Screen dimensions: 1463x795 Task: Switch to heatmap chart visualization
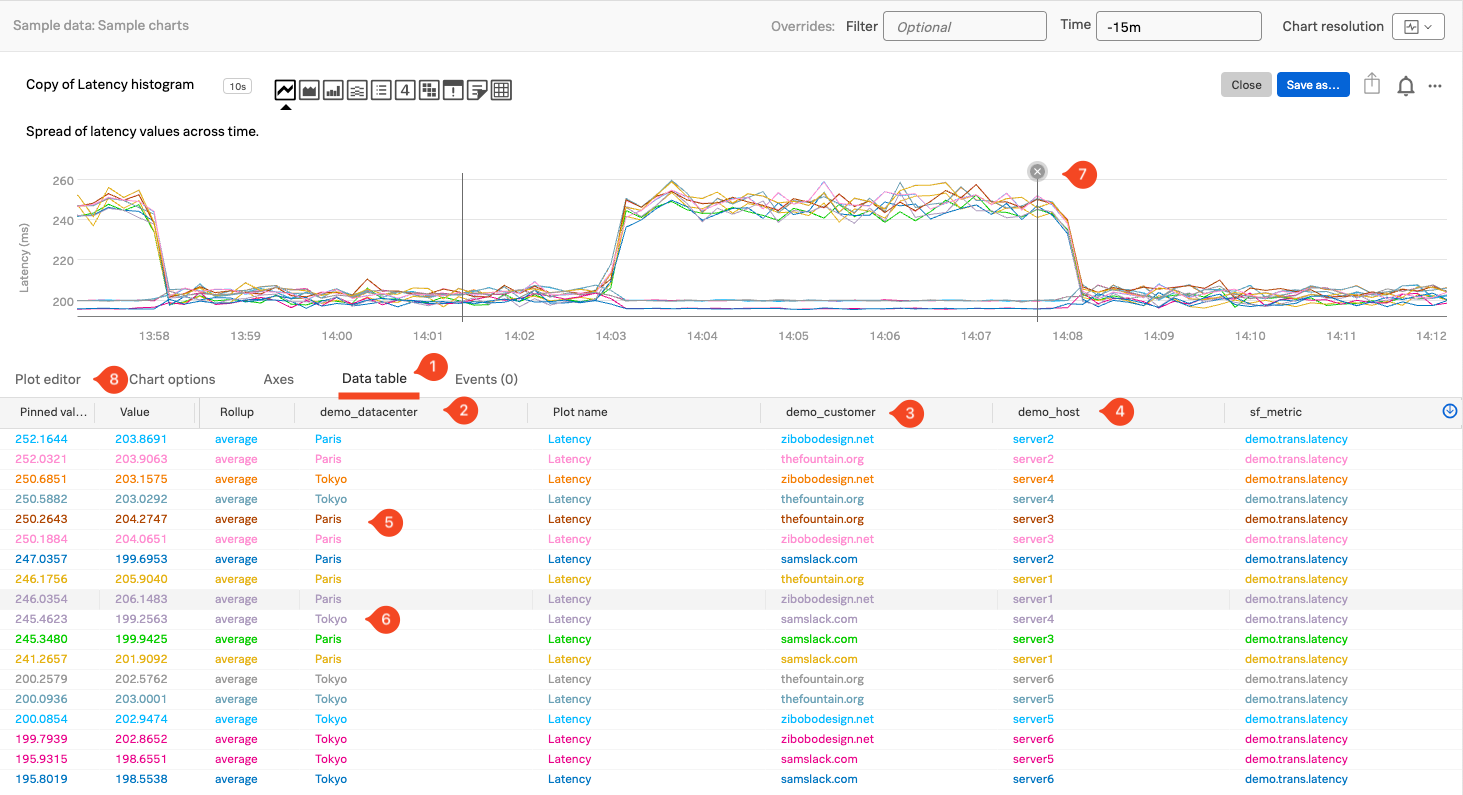[x=429, y=90]
